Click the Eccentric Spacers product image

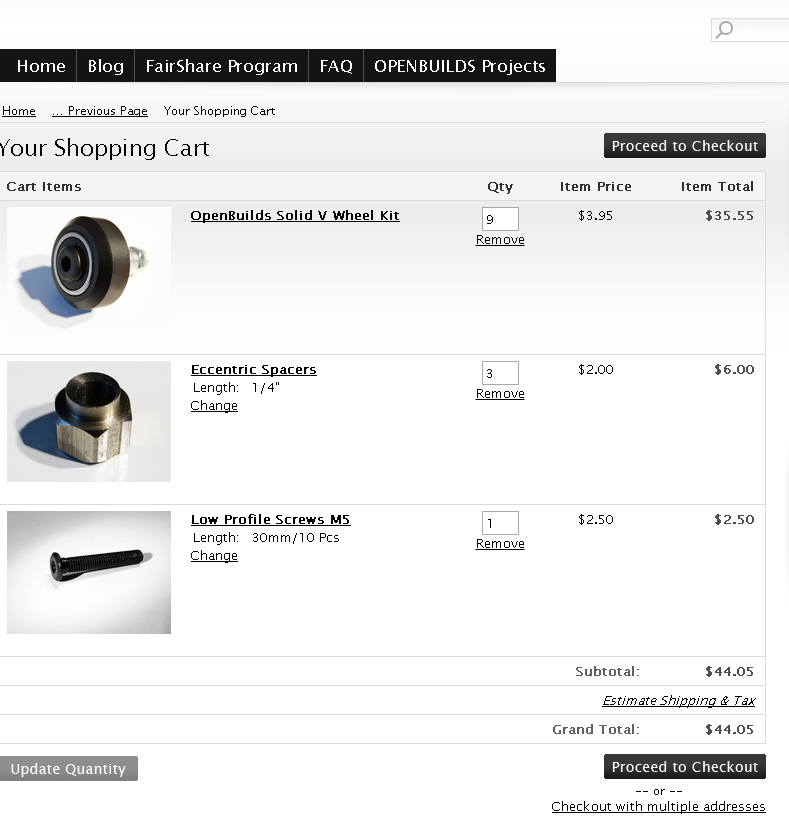pos(89,421)
